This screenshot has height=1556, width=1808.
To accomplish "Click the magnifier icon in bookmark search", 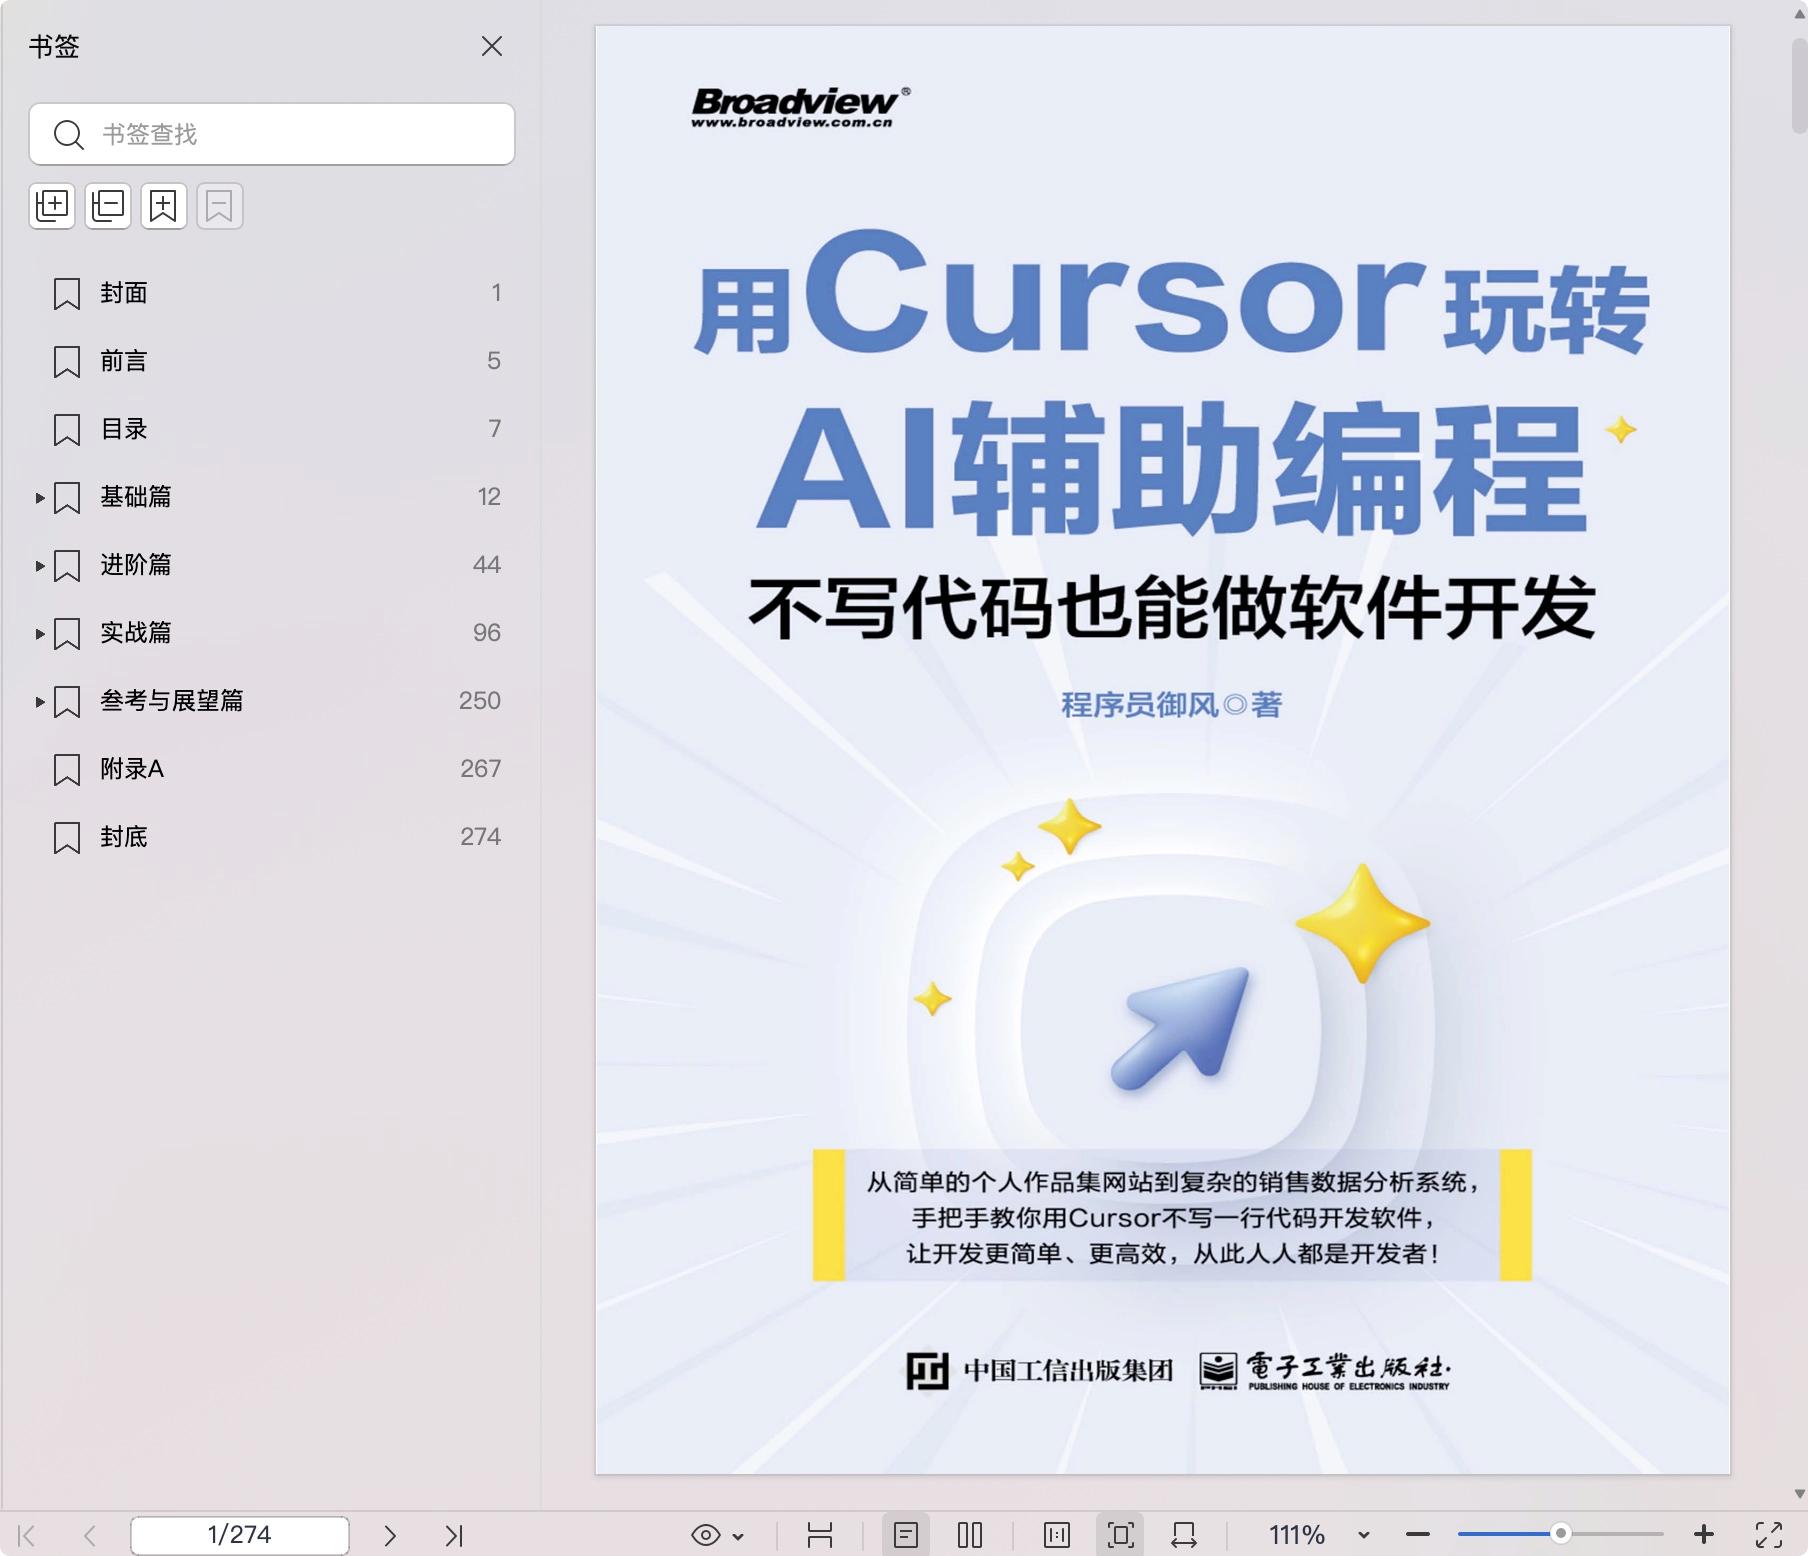I will point(68,134).
